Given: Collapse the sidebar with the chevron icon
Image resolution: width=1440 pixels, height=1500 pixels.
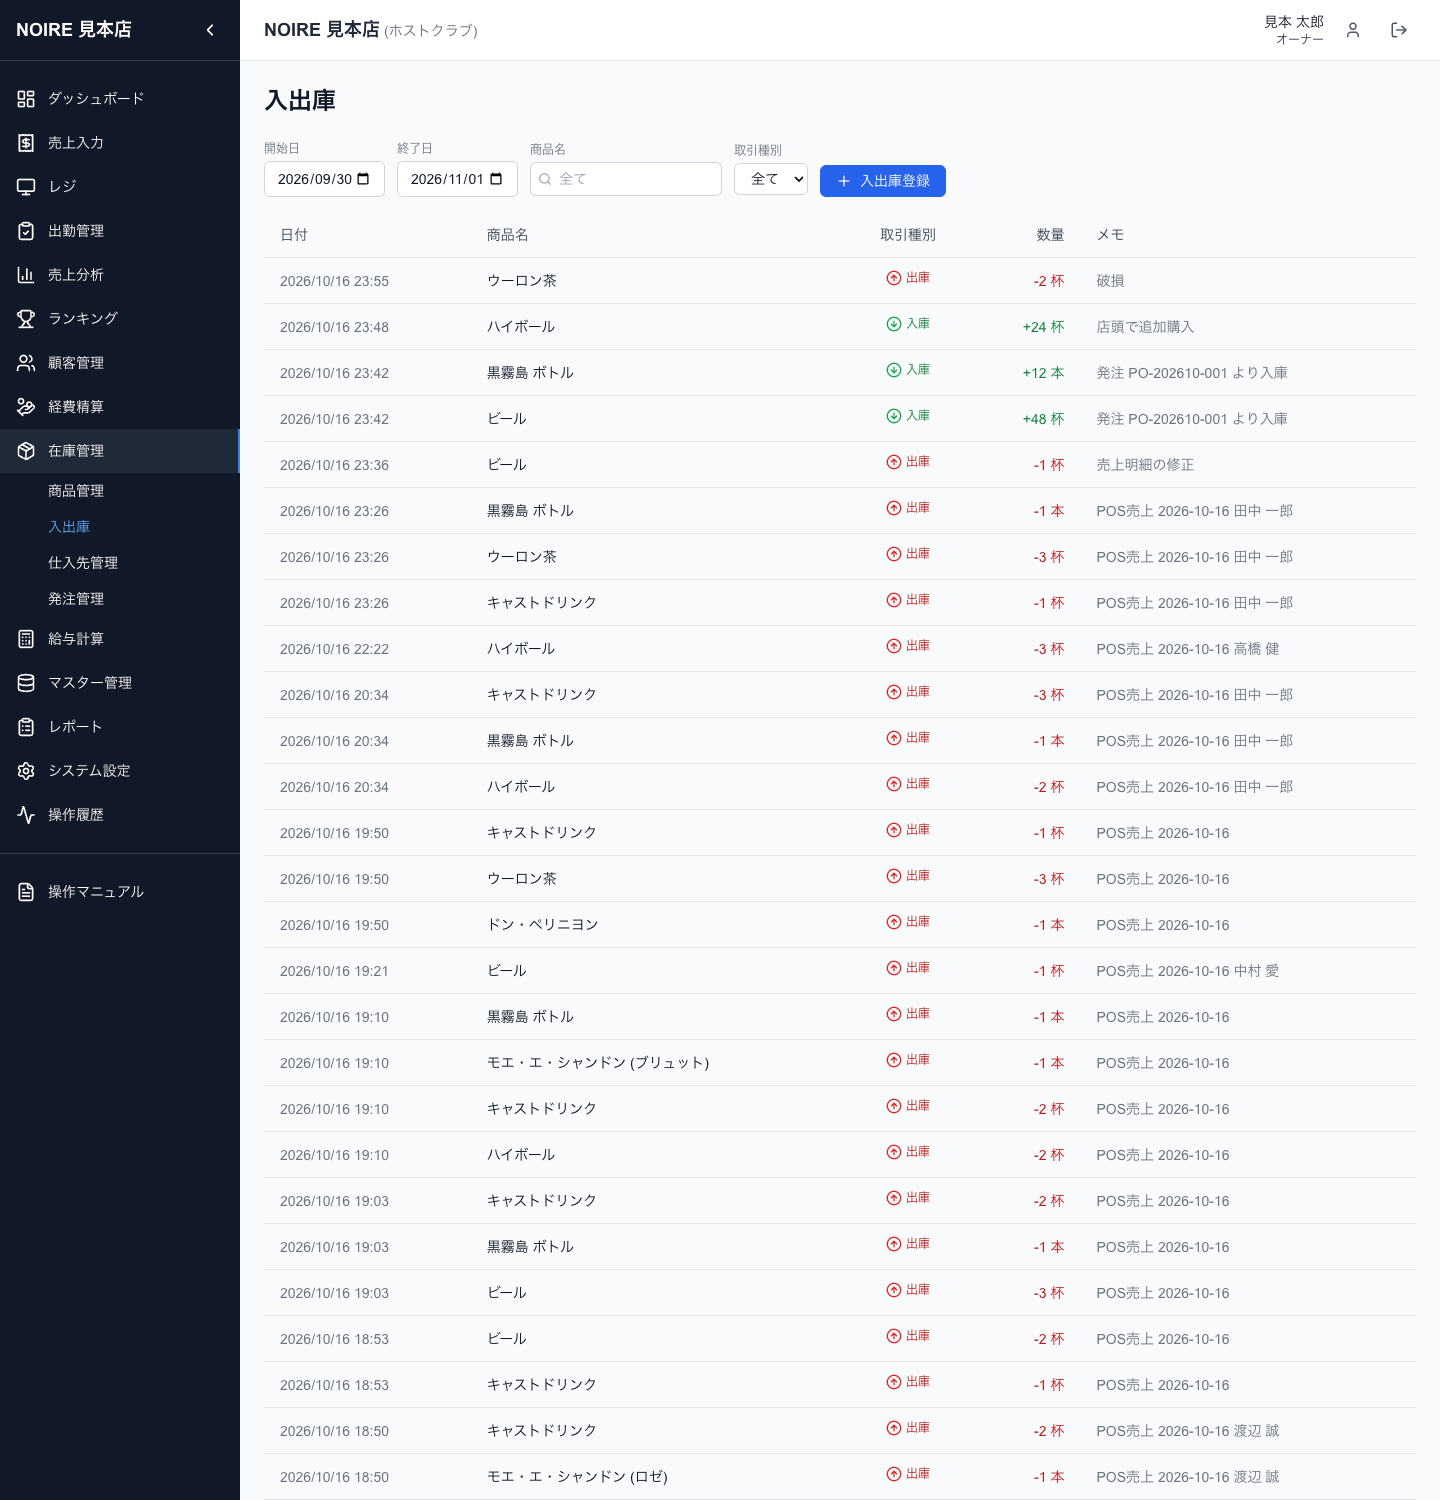Looking at the screenshot, I should pyautogui.click(x=210, y=30).
